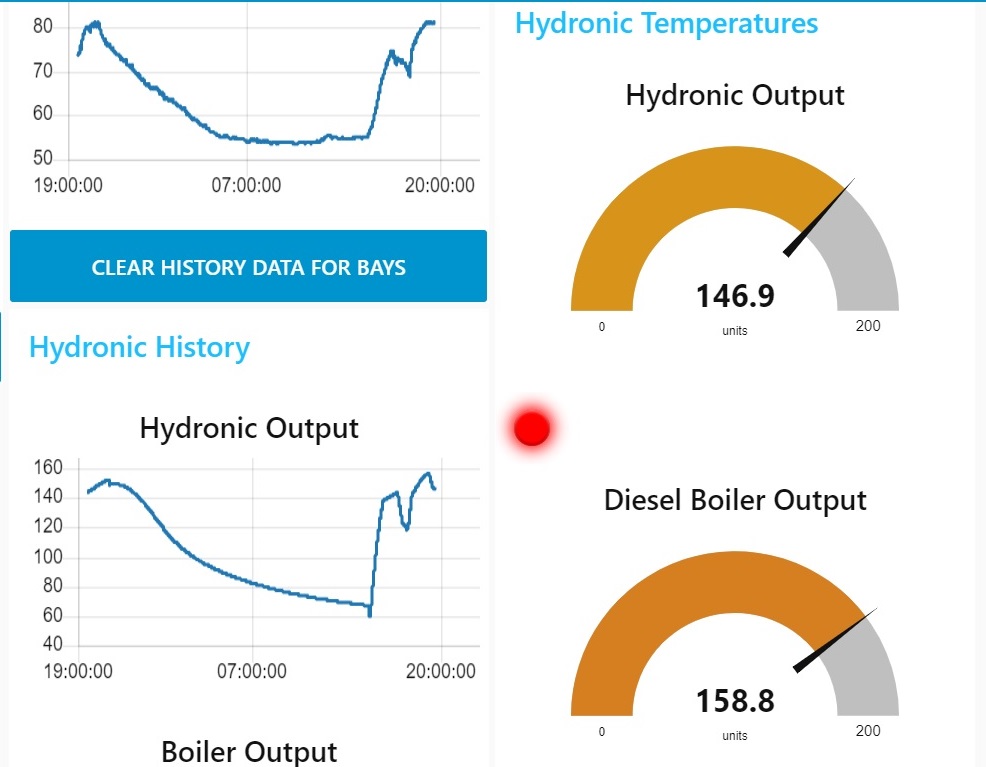Click the Clear History Data For Bays button
The image size is (986, 767).
248,266
